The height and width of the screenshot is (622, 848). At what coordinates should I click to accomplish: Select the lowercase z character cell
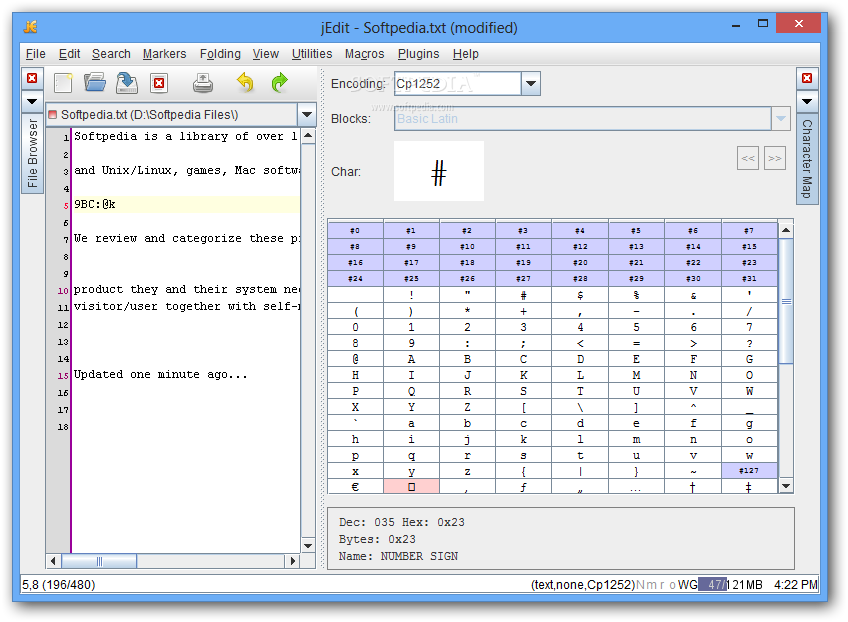tap(467, 471)
